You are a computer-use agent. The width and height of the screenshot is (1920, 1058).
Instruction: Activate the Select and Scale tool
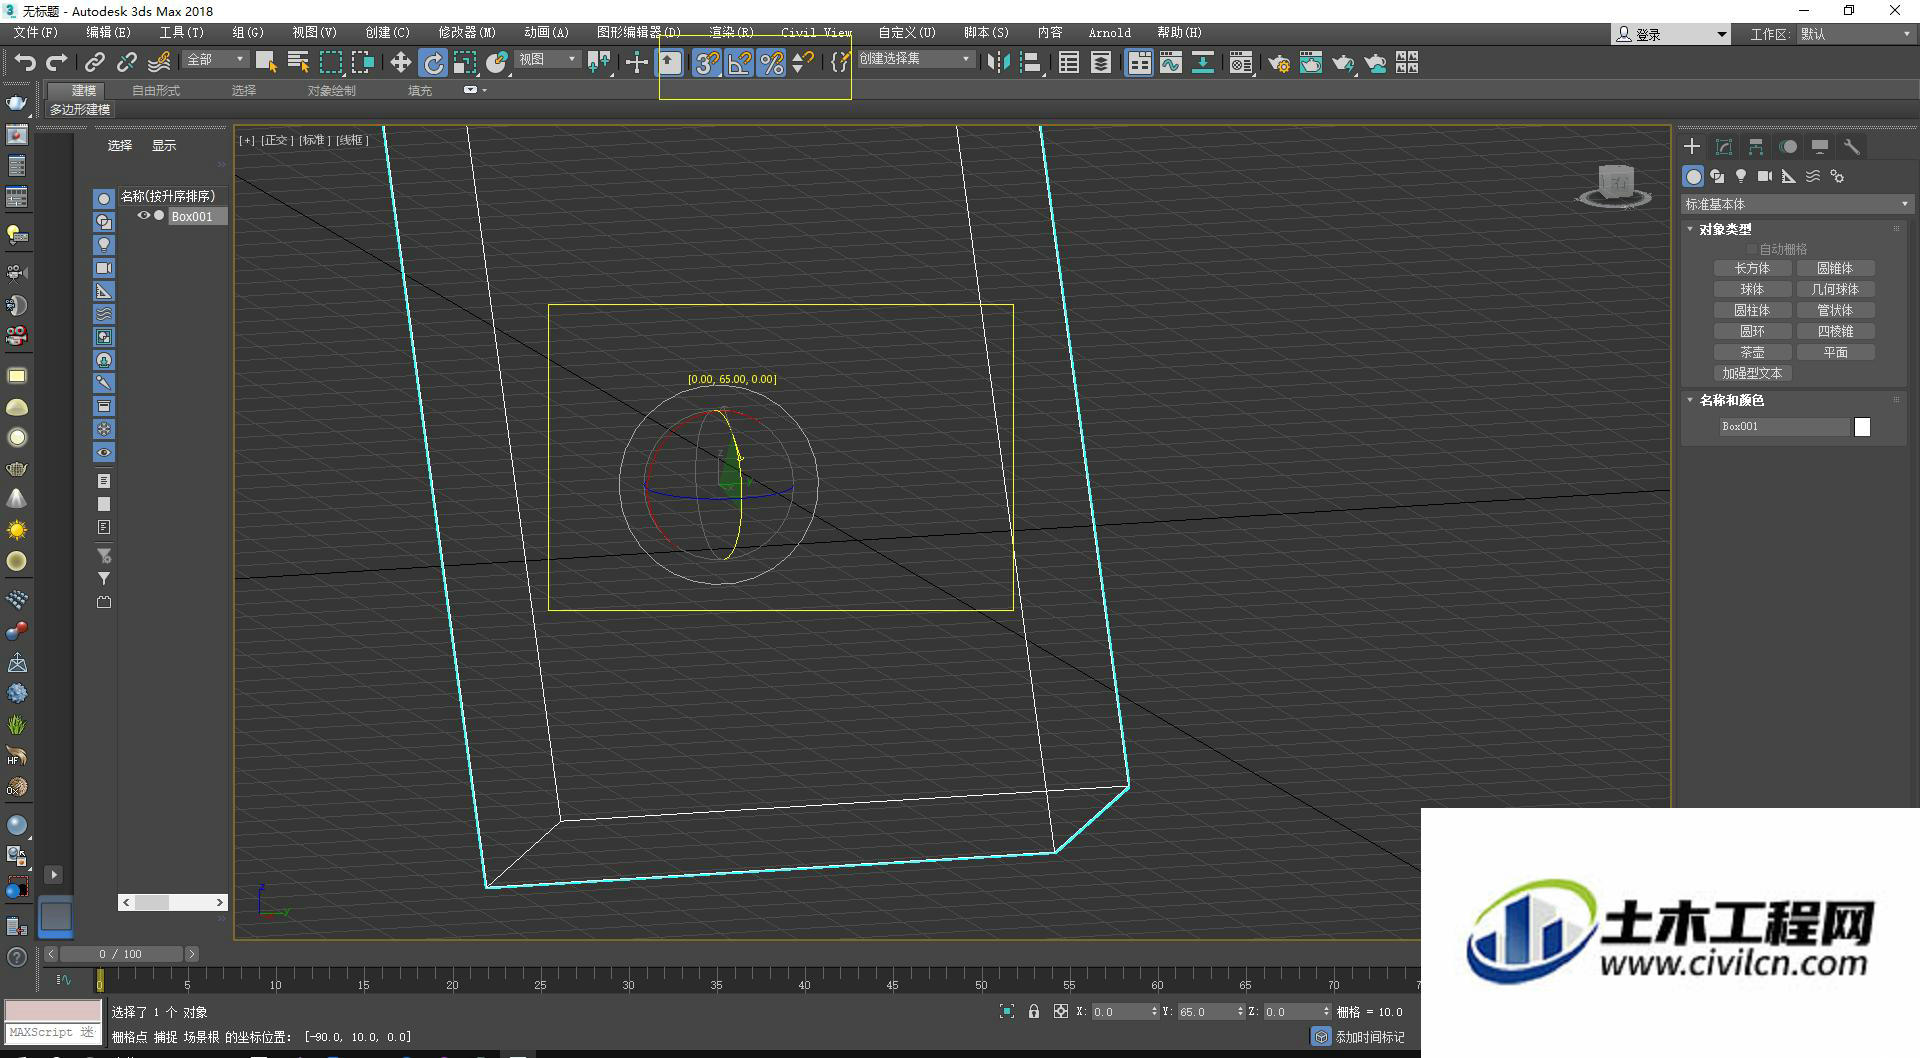465,63
